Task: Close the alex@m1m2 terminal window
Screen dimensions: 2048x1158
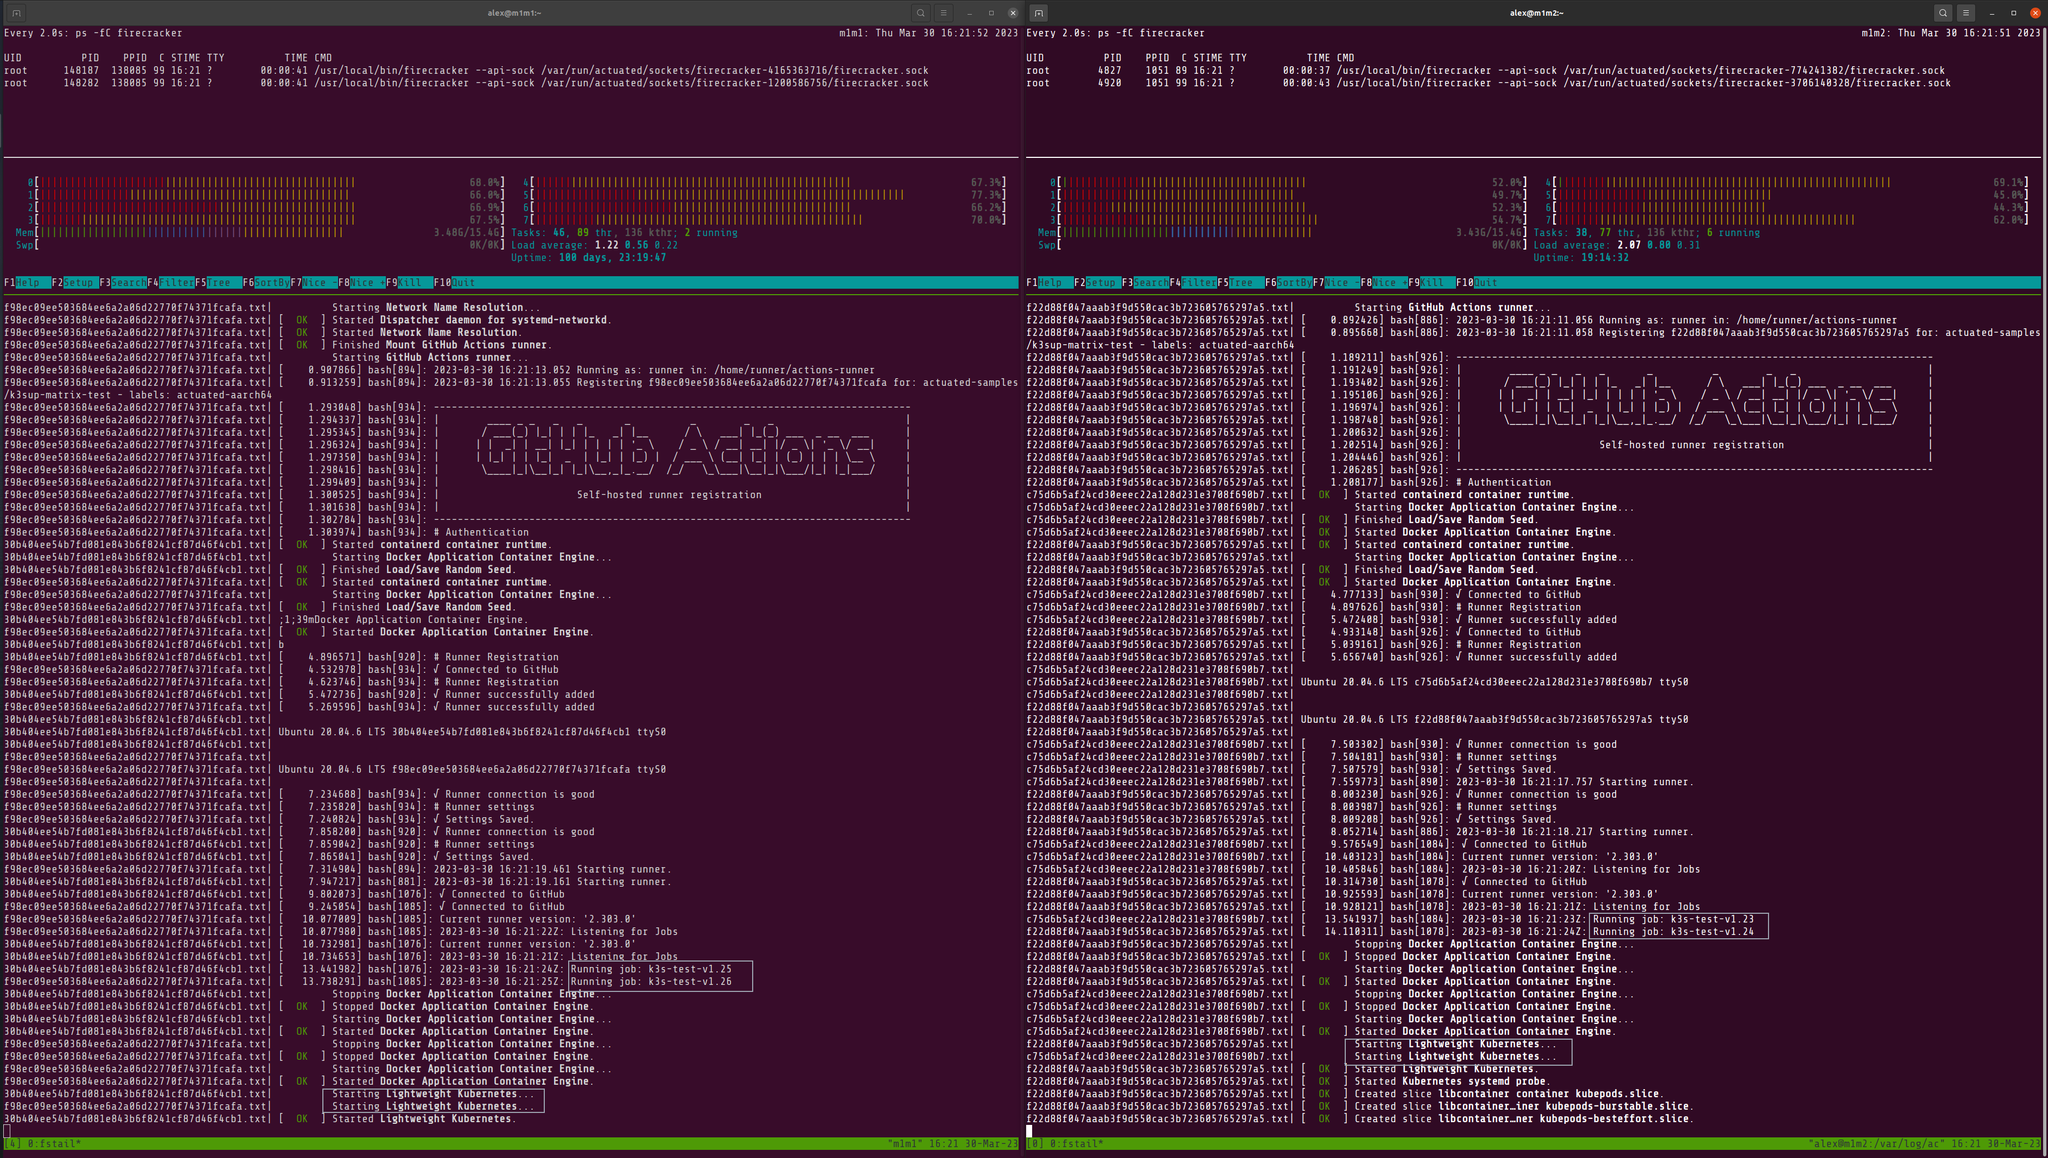Action: click(2036, 13)
